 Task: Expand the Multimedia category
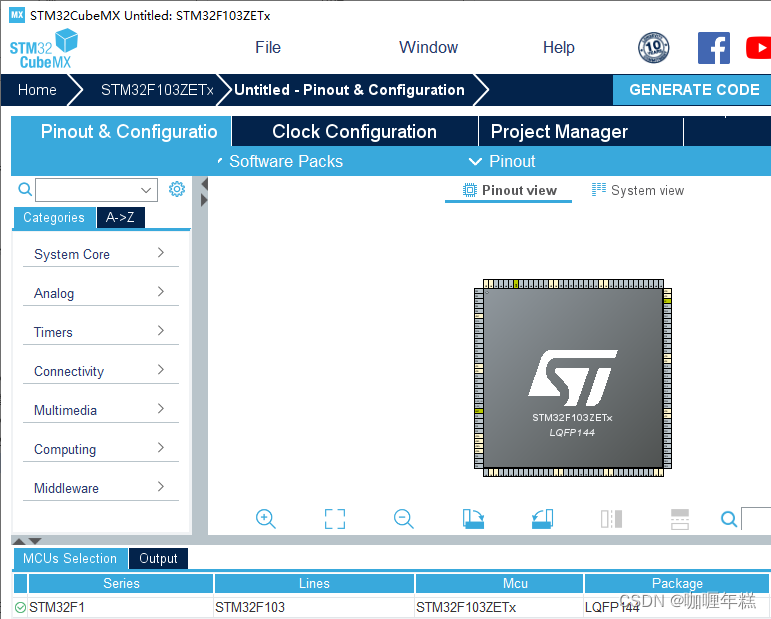click(x=101, y=410)
